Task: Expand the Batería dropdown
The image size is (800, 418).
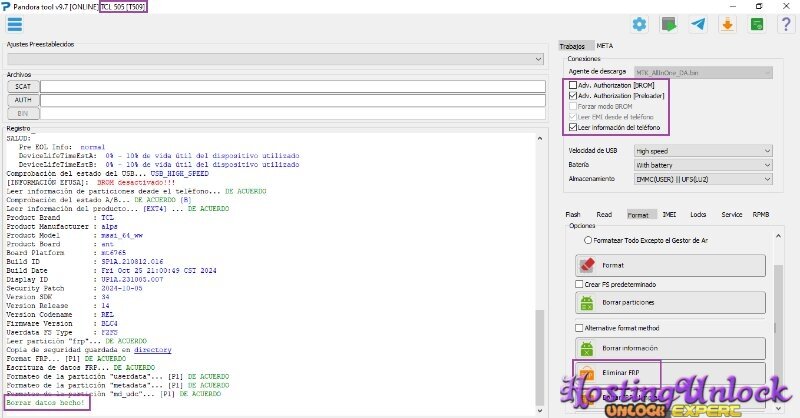Action: [x=703, y=164]
